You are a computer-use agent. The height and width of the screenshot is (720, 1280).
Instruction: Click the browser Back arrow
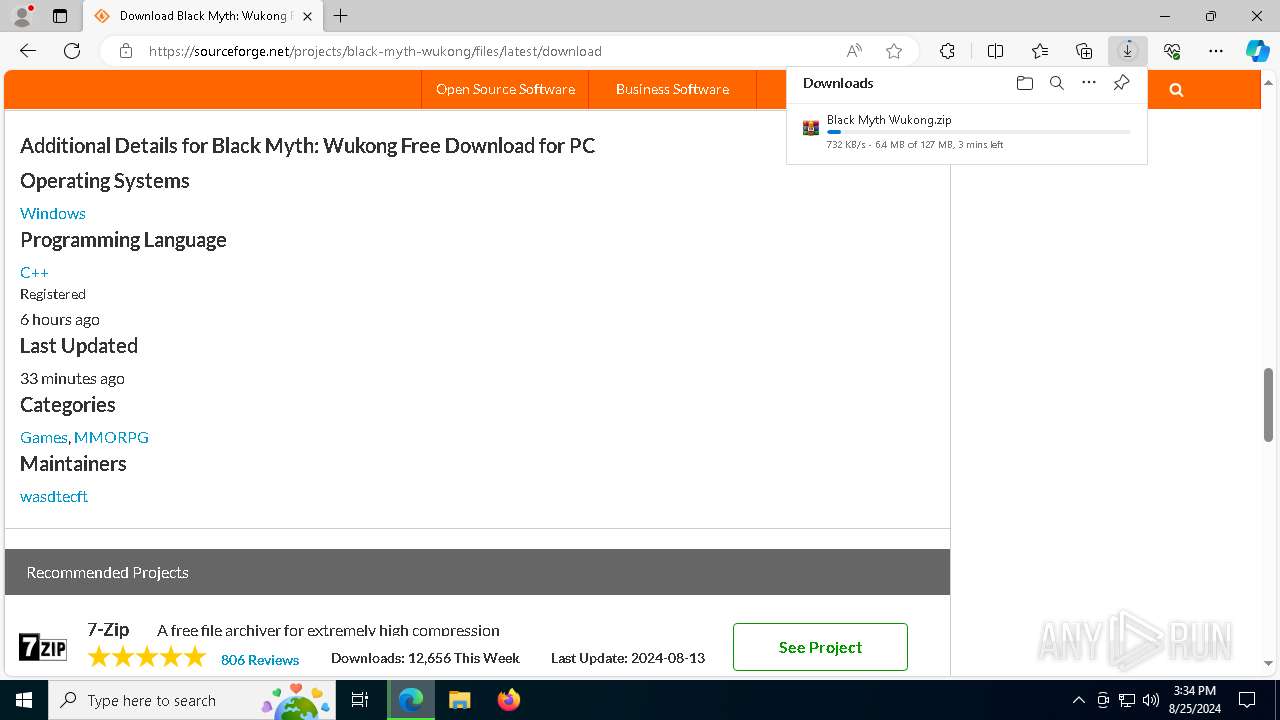[x=28, y=51]
